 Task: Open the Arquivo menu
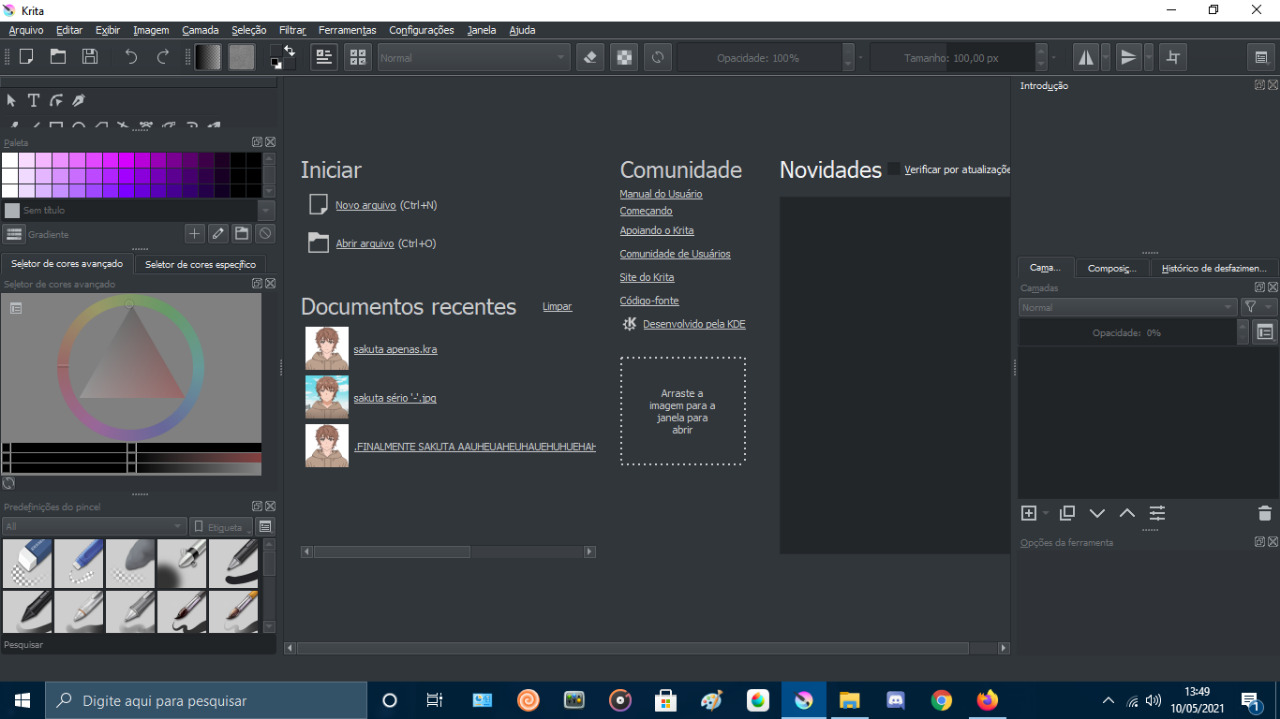26,30
